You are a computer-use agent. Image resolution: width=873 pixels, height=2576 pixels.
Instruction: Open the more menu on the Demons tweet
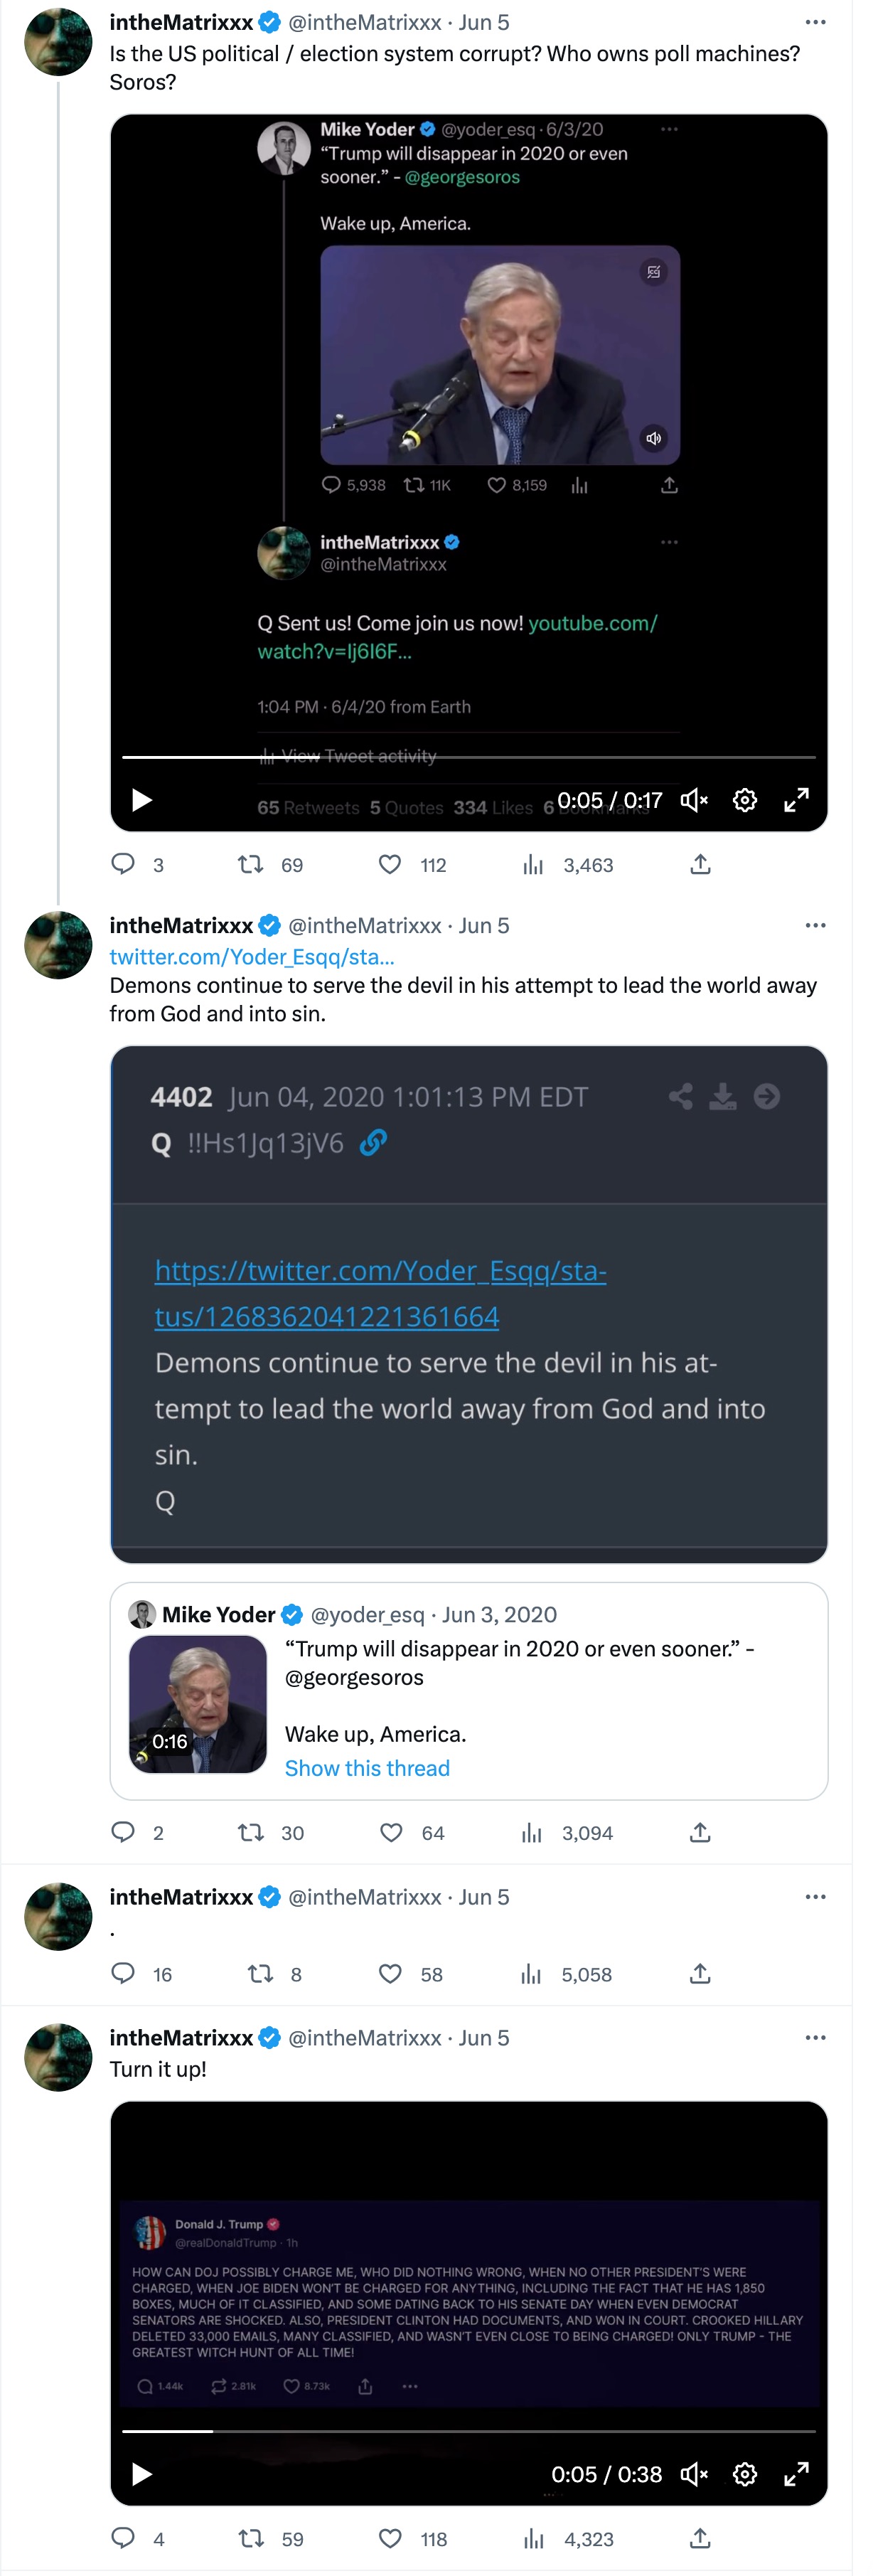(x=816, y=925)
